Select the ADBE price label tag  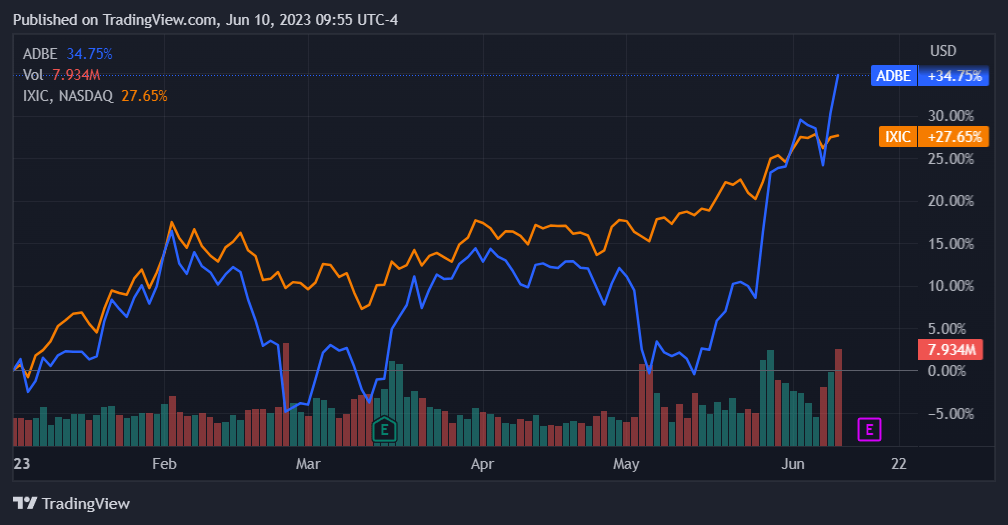point(894,76)
